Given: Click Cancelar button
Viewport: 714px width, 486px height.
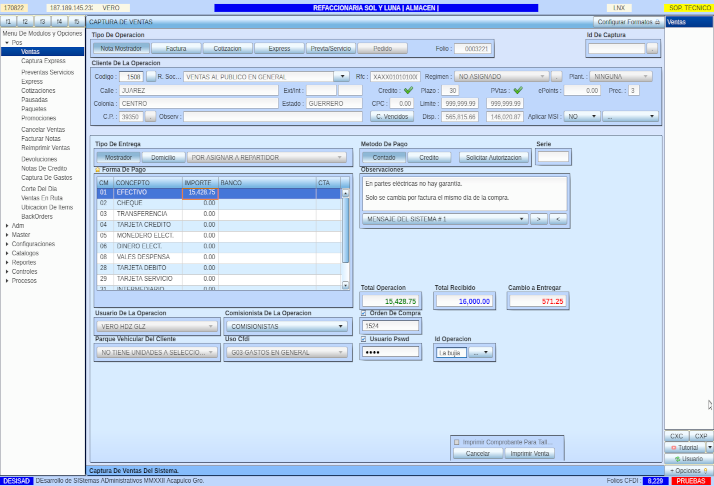Looking at the screenshot, I should [x=478, y=454].
